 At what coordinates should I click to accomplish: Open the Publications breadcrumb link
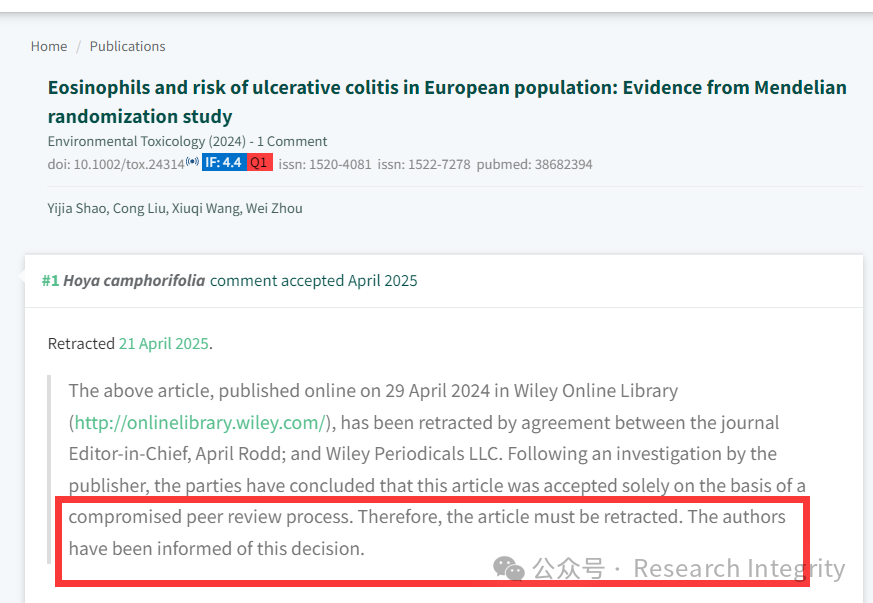click(127, 46)
